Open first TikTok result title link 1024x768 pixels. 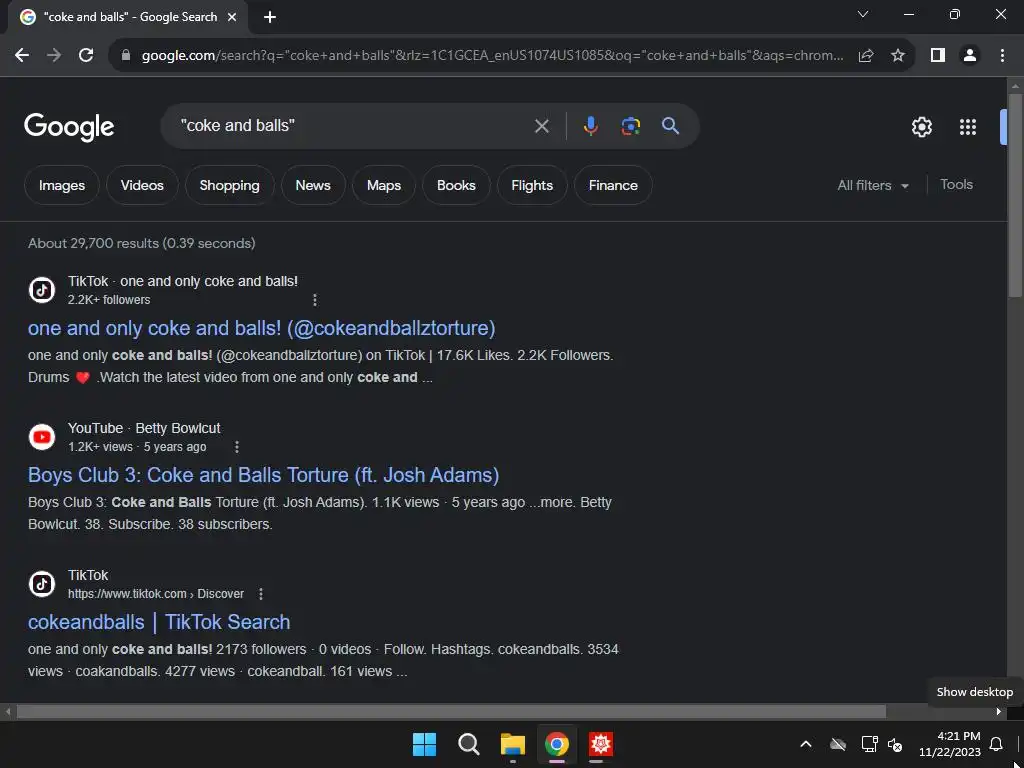pyautogui.click(x=261, y=328)
